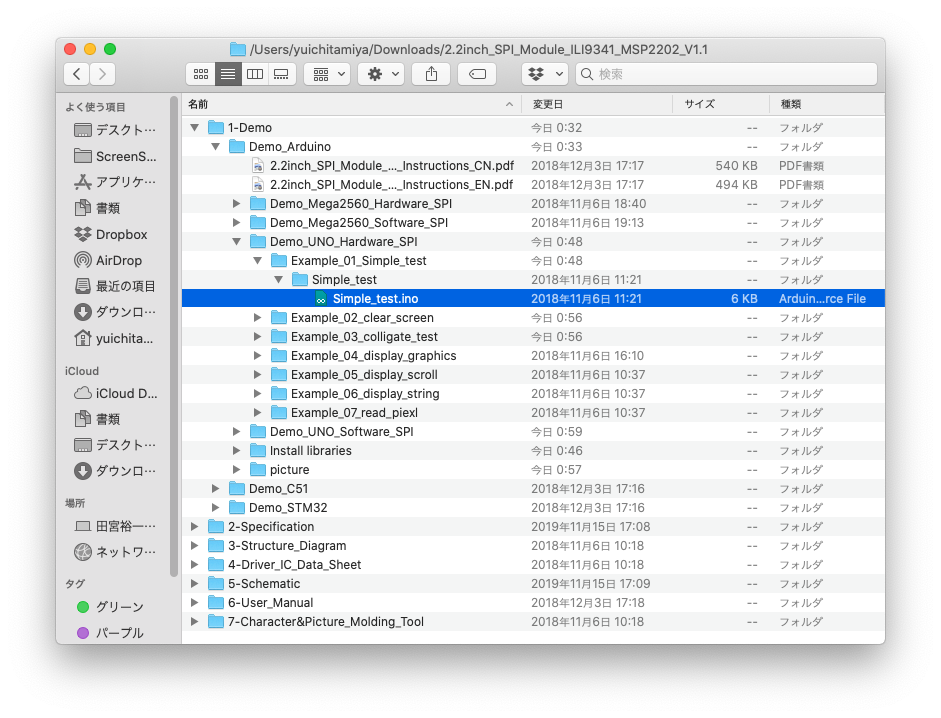The width and height of the screenshot is (941, 718).
Task: Switch to icon view mode
Action: coord(201,74)
